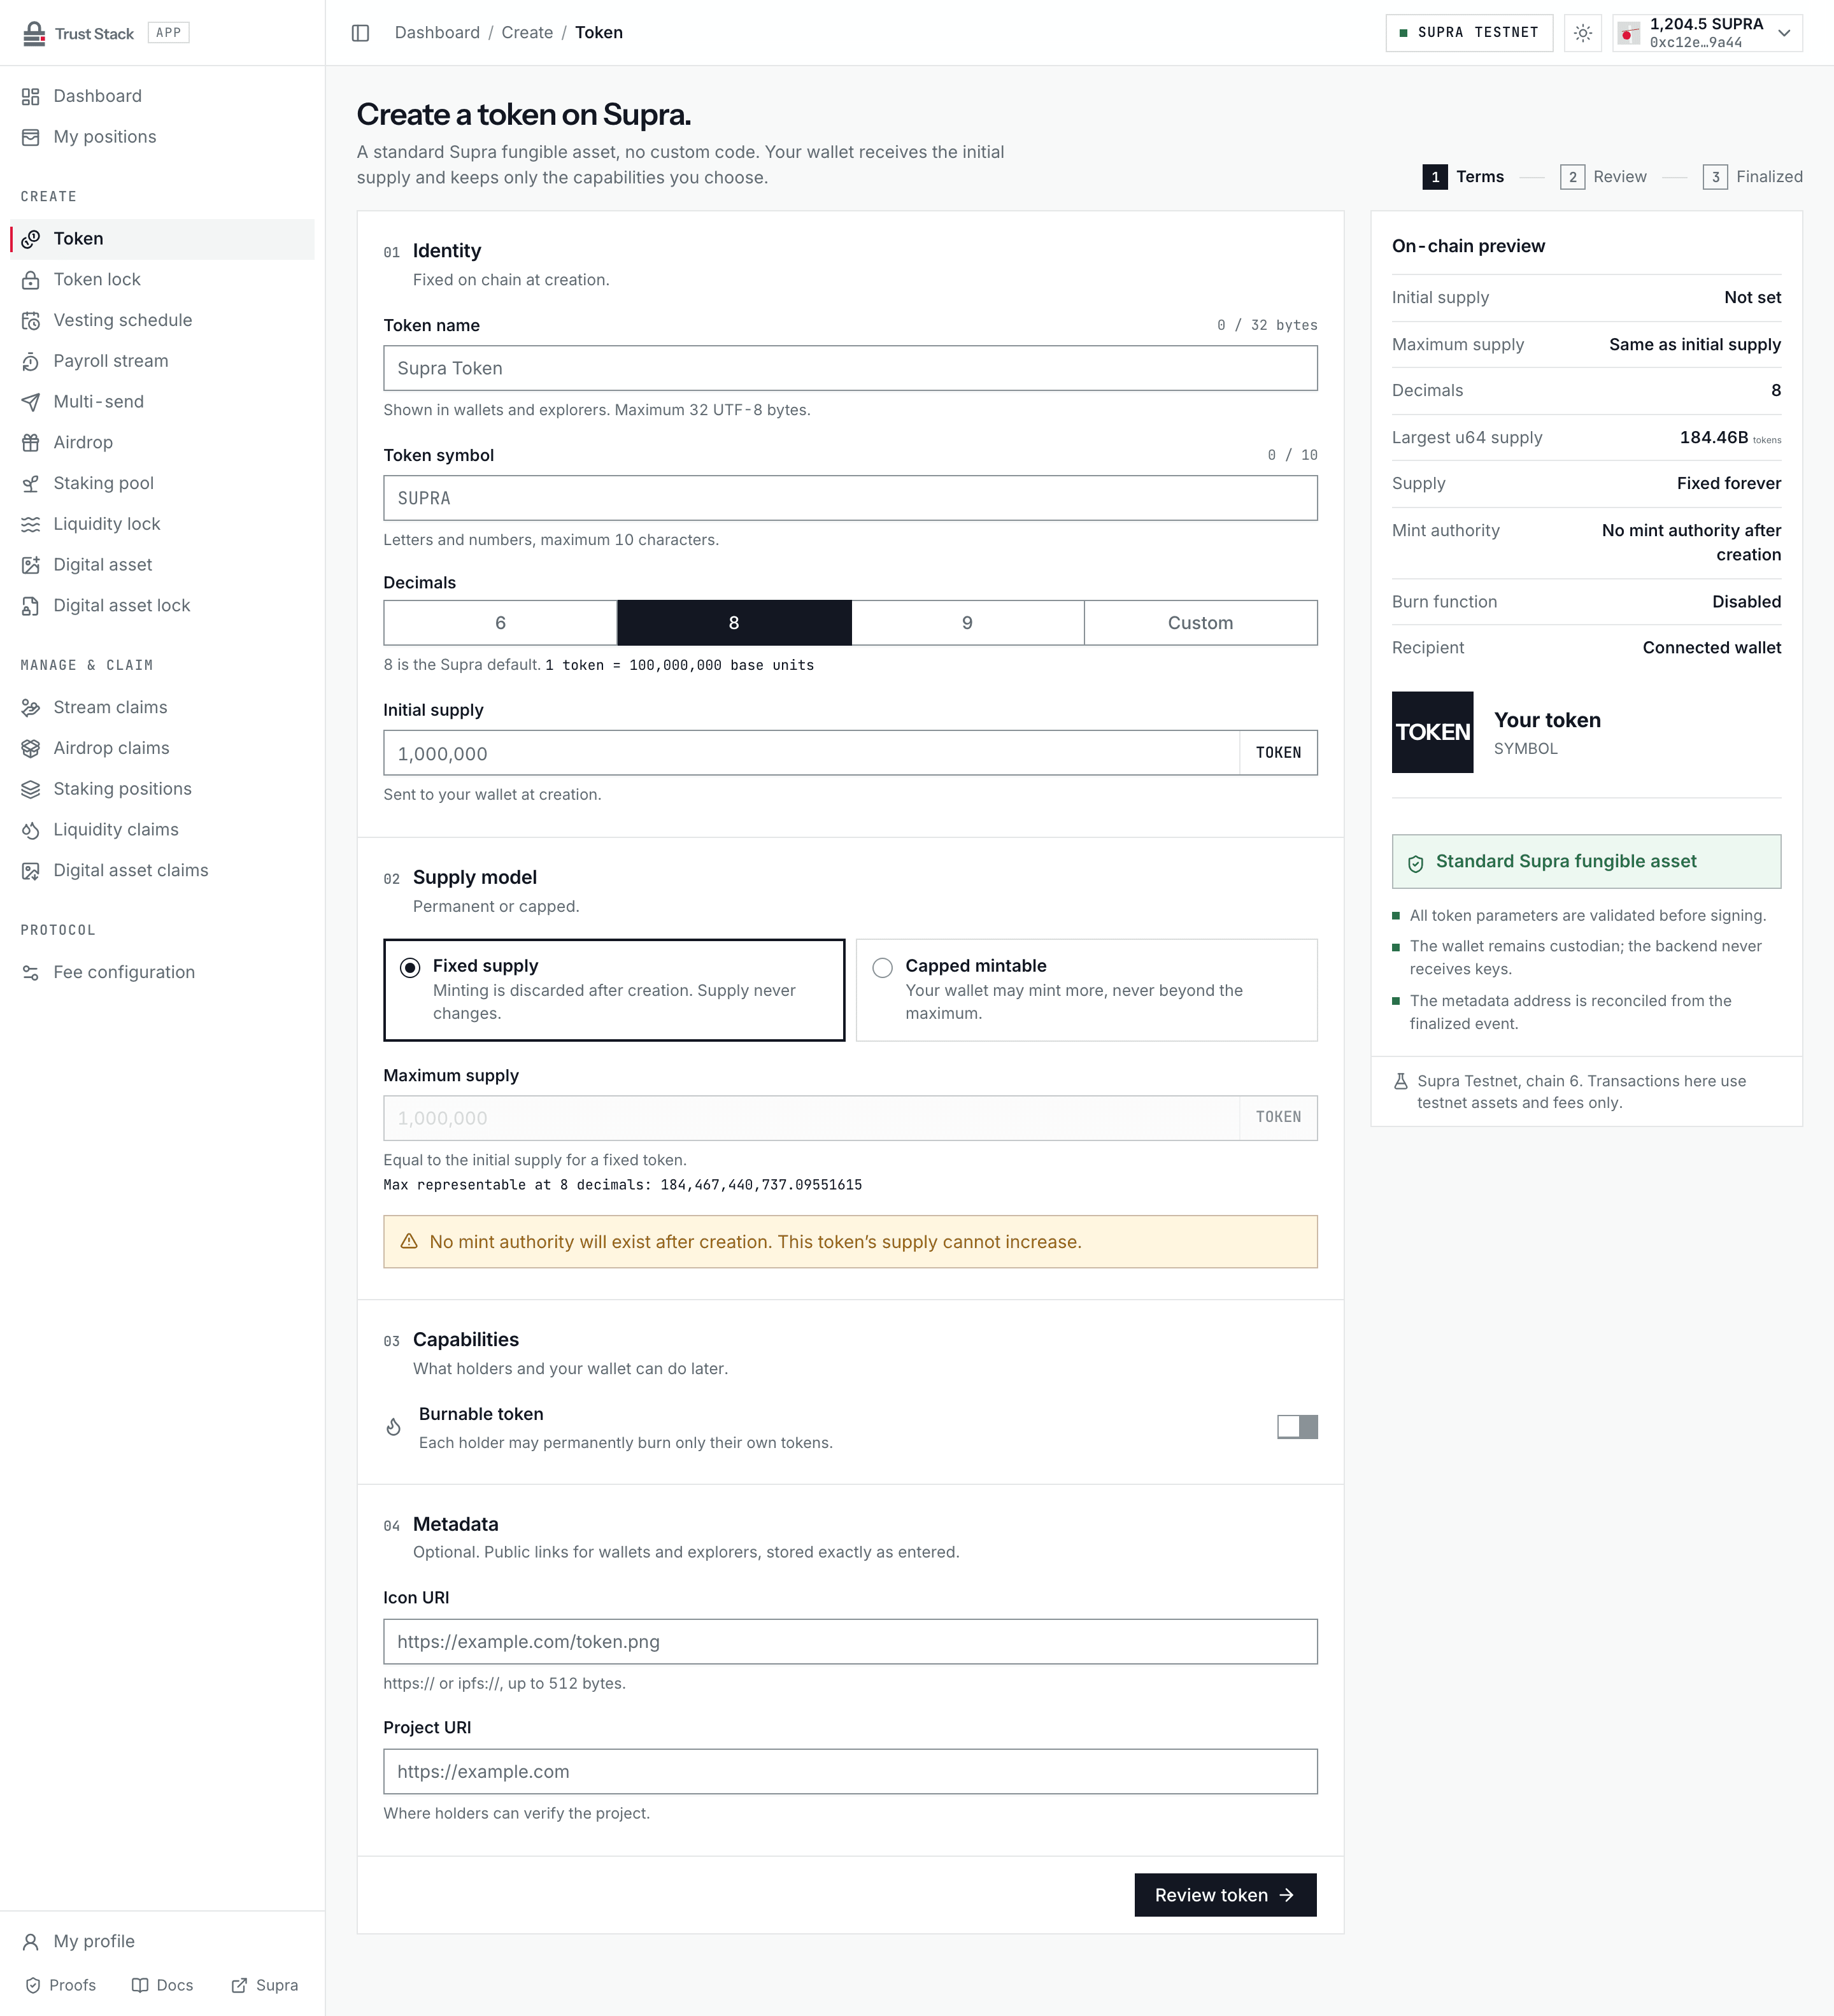Click the Trust Stack logo icon
The image size is (1834, 2016).
[x=34, y=33]
